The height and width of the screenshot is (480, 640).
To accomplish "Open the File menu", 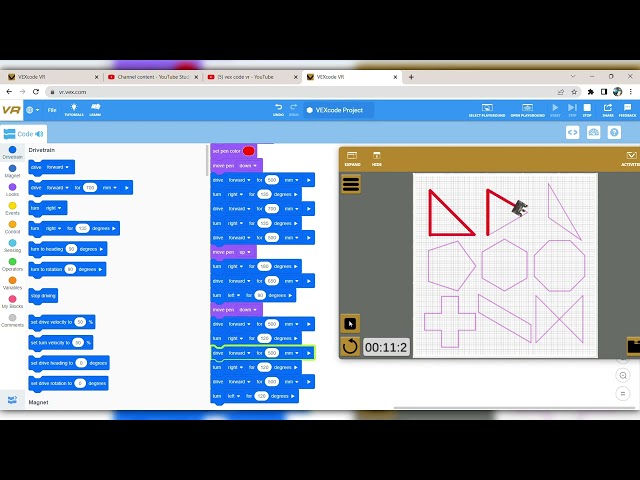I will point(52,110).
